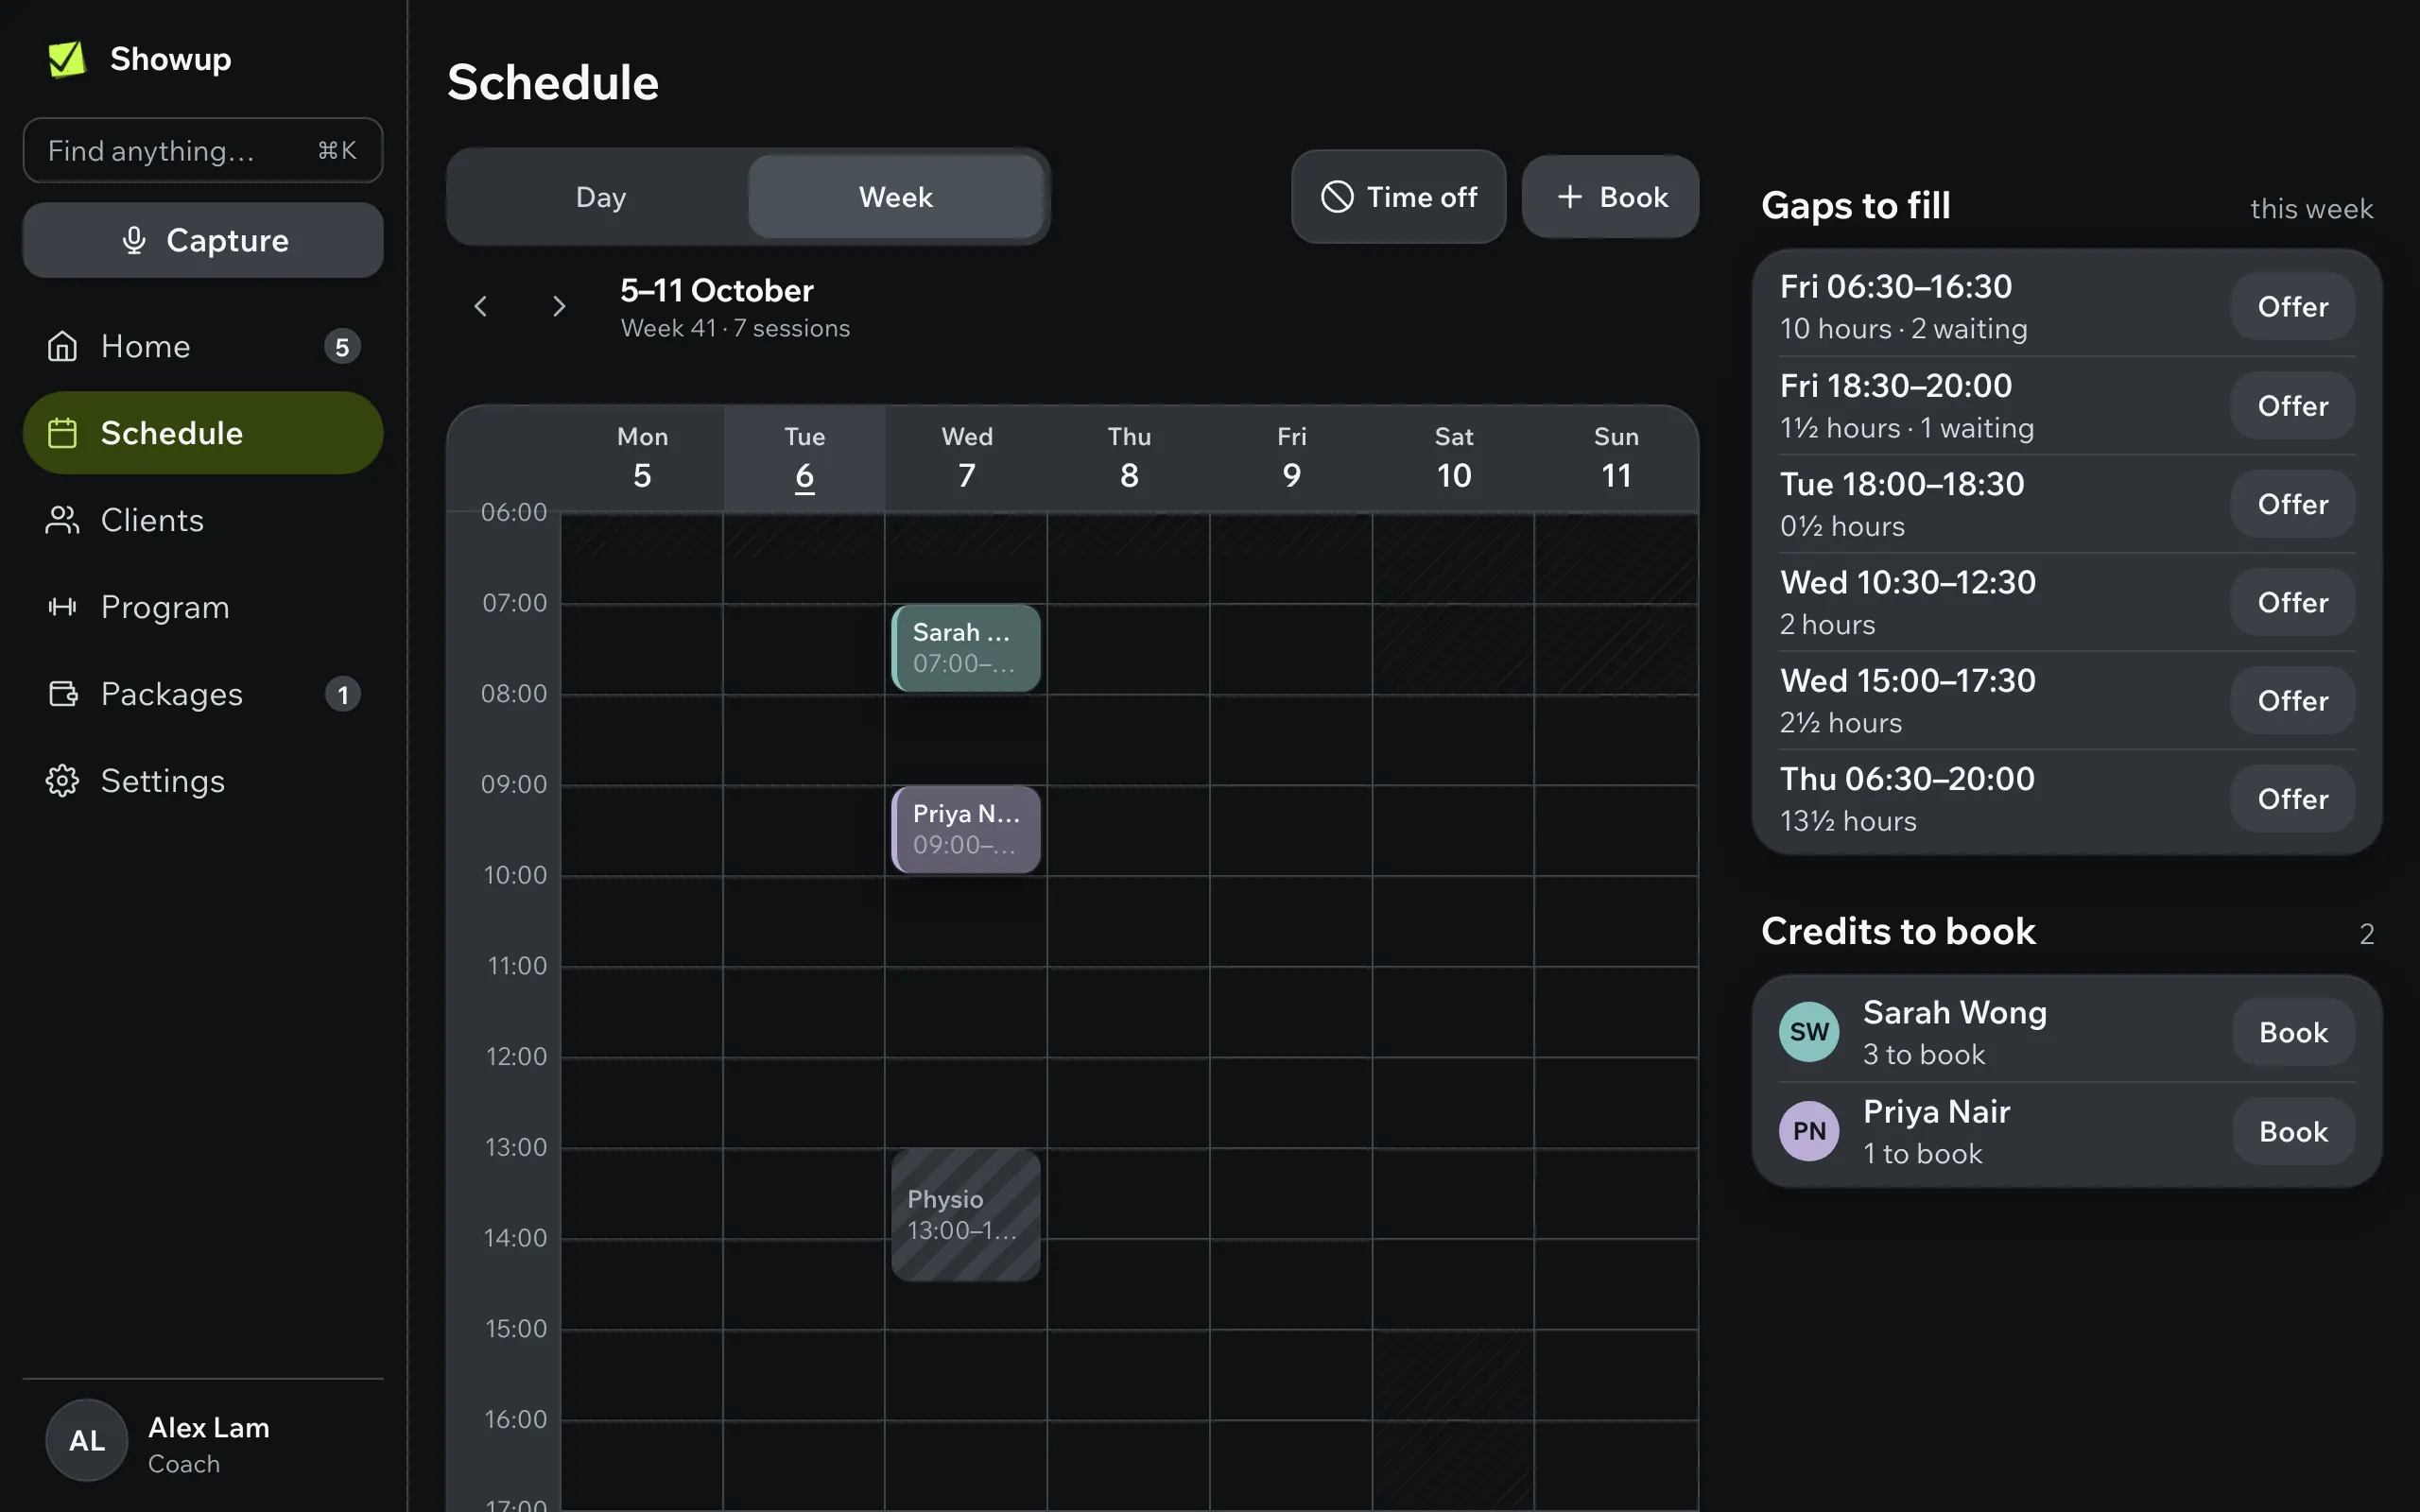
Task: Book a session for Sarah Wong
Action: [x=2293, y=1032]
